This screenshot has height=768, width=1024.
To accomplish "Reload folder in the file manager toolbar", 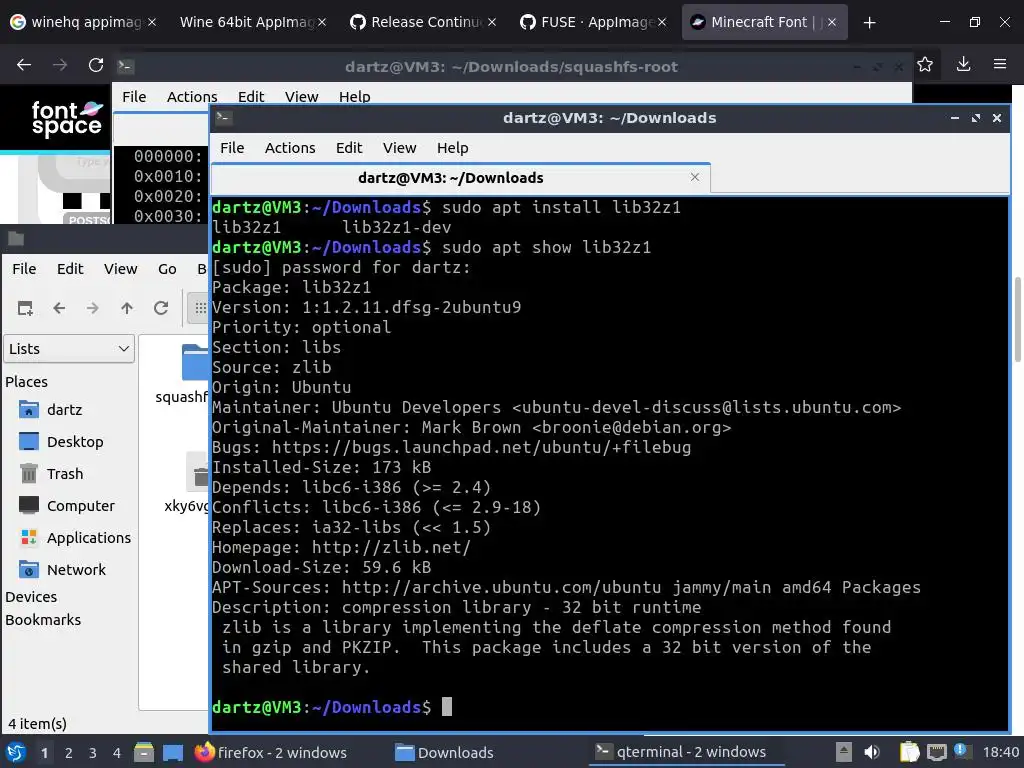I will 161,308.
